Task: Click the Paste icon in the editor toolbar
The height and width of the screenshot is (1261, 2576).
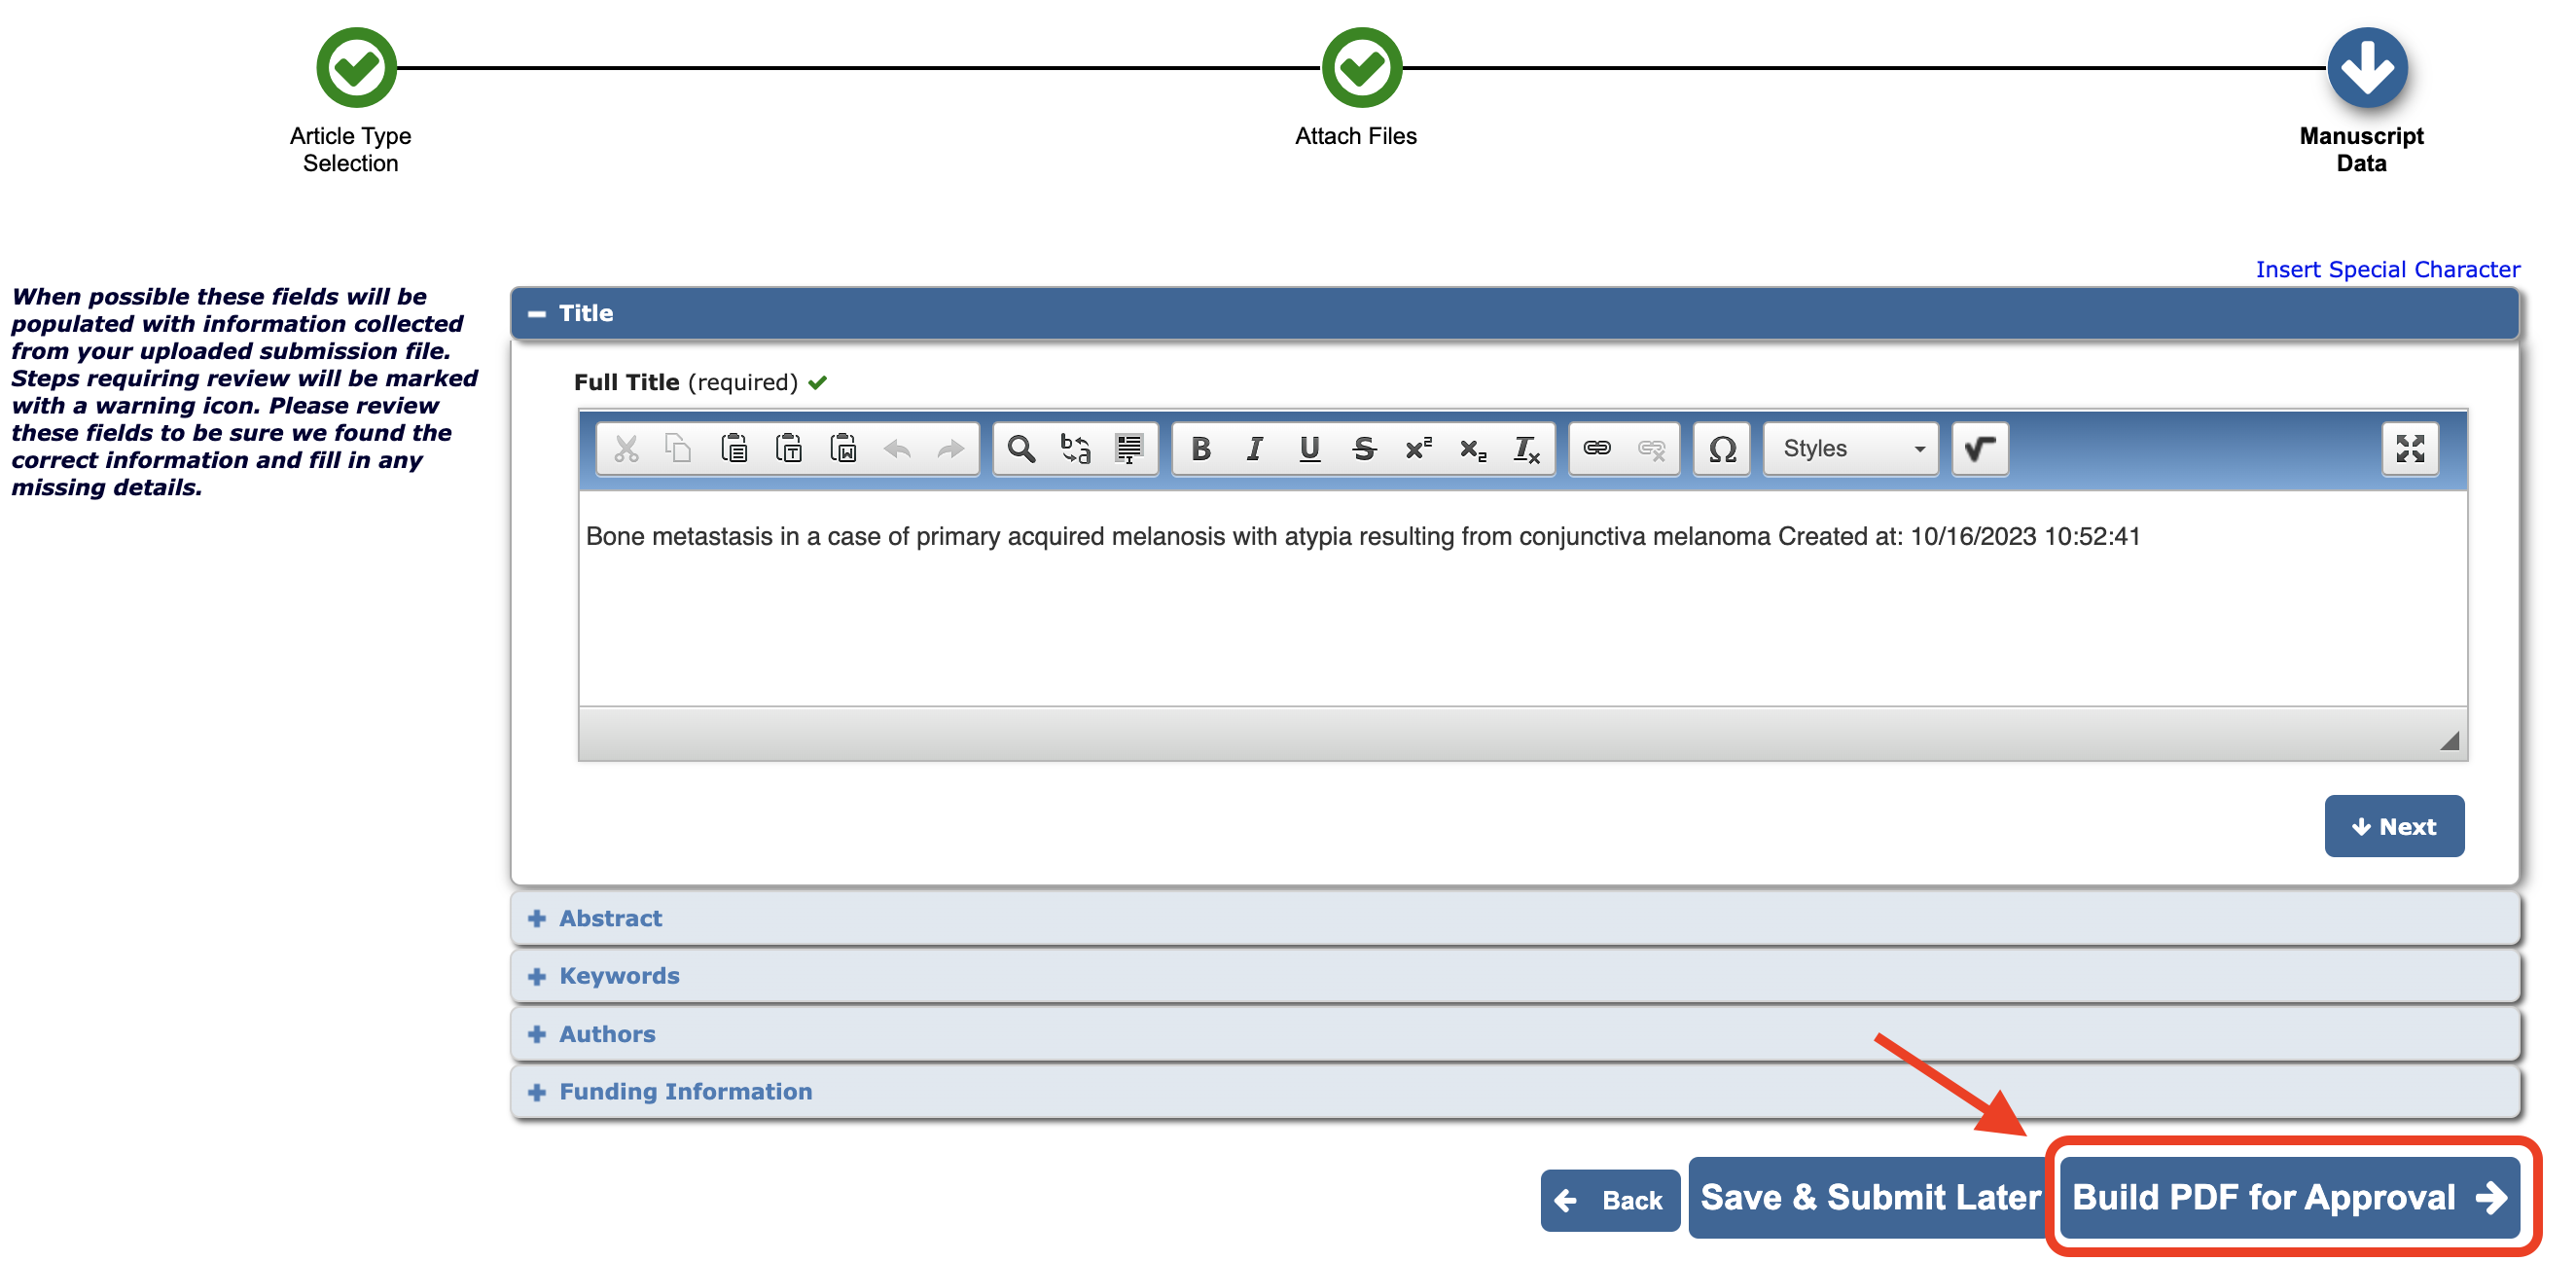Action: coord(734,449)
